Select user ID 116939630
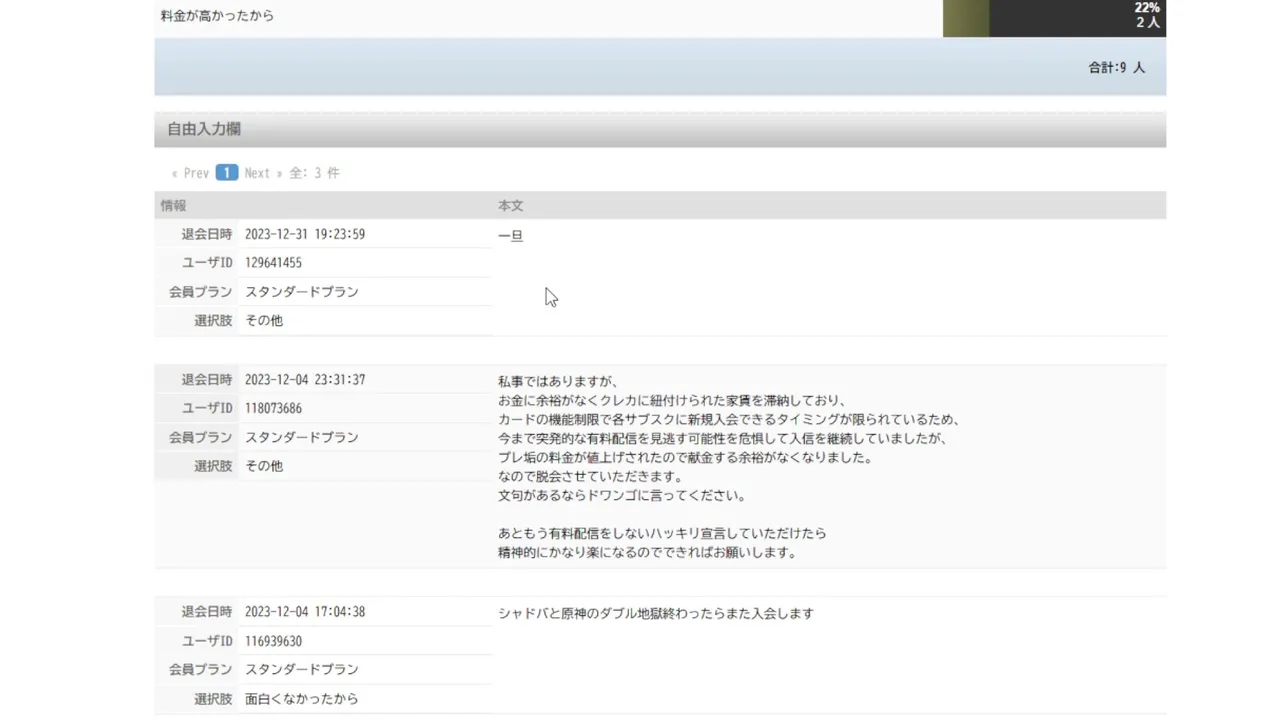 coord(273,641)
